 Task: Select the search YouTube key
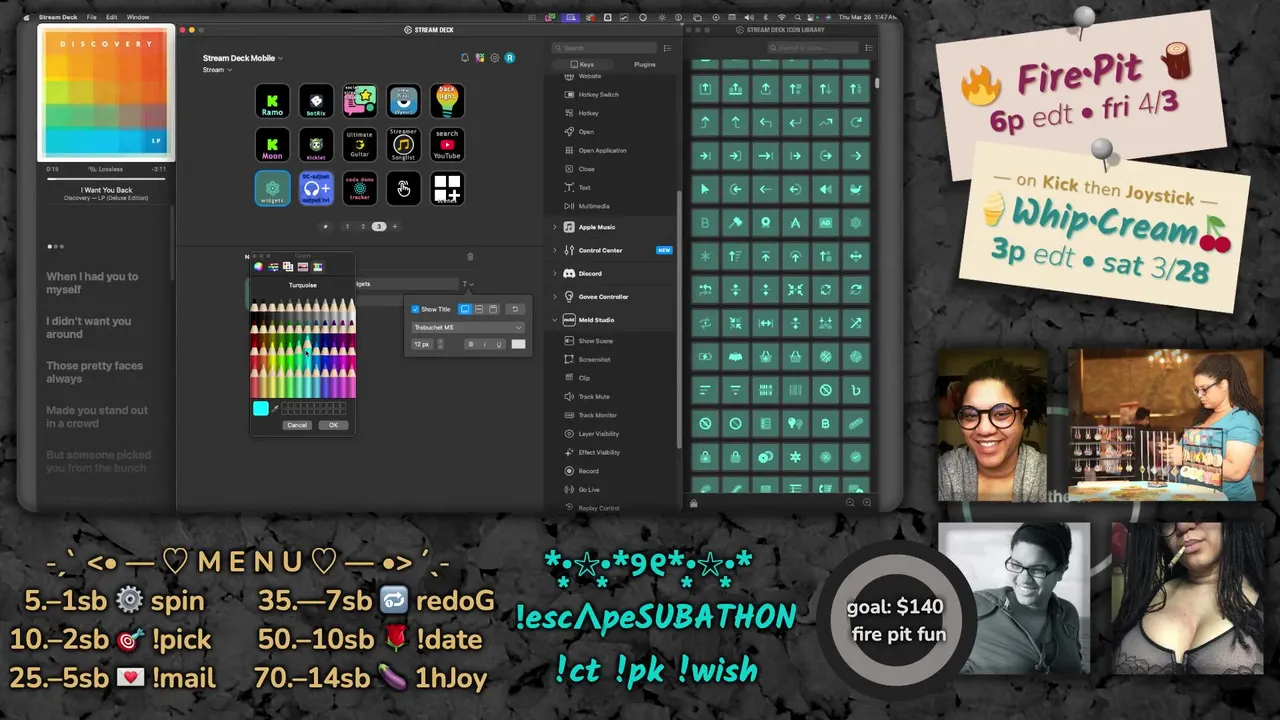[447, 145]
